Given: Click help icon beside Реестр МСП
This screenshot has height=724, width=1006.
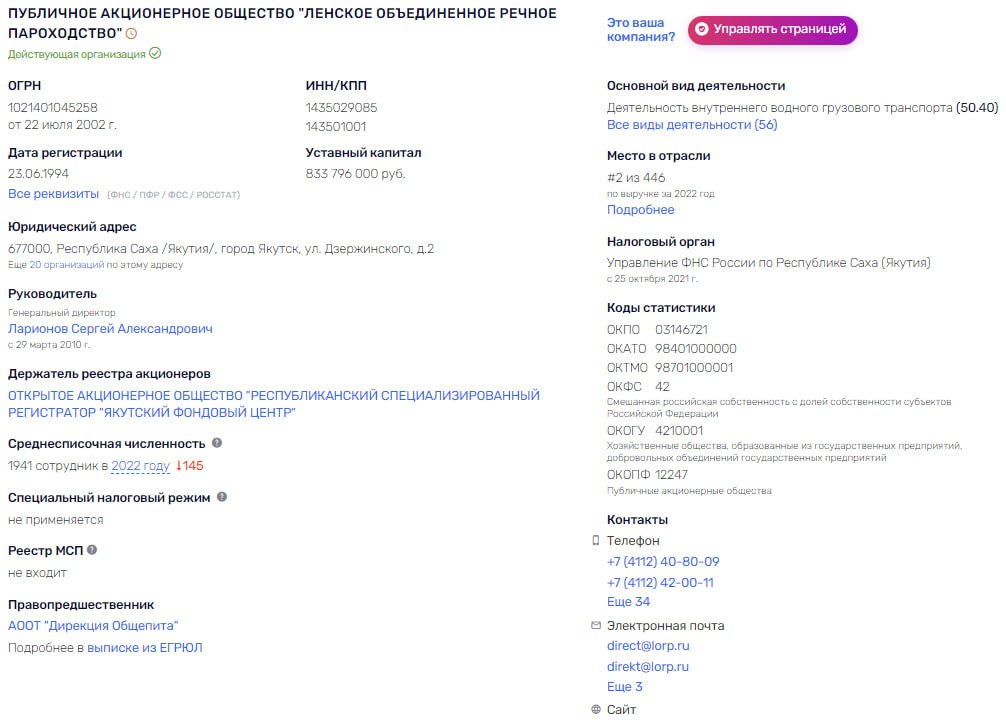Looking at the screenshot, I should tap(92, 550).
